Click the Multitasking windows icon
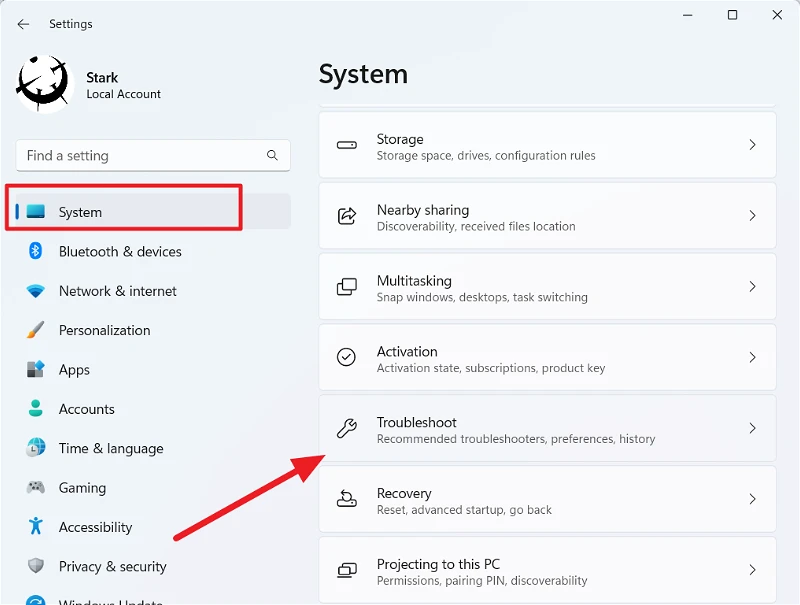The image size is (800, 605). click(x=347, y=287)
